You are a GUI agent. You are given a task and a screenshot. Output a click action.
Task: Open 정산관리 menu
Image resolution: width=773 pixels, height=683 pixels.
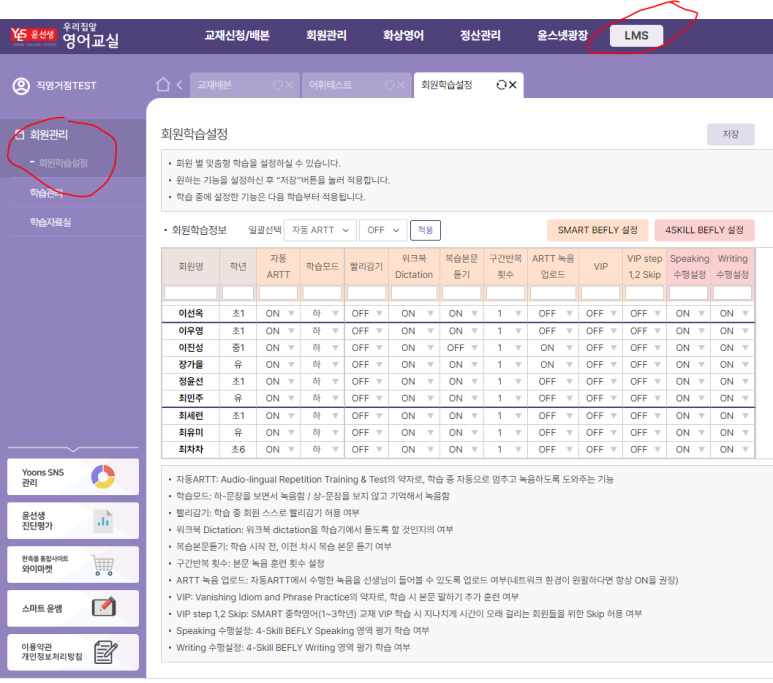(x=480, y=36)
